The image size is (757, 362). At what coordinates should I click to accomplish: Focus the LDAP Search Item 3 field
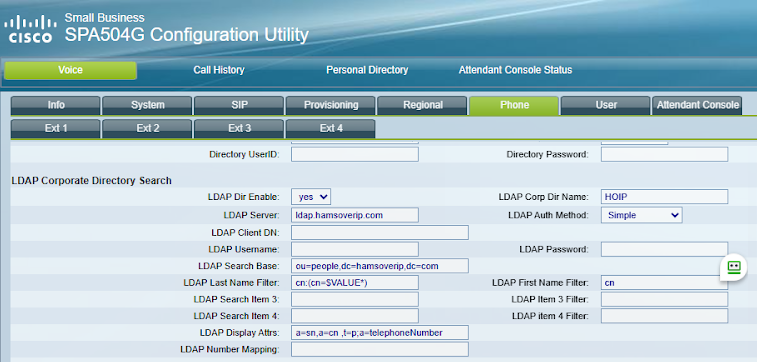point(355,299)
